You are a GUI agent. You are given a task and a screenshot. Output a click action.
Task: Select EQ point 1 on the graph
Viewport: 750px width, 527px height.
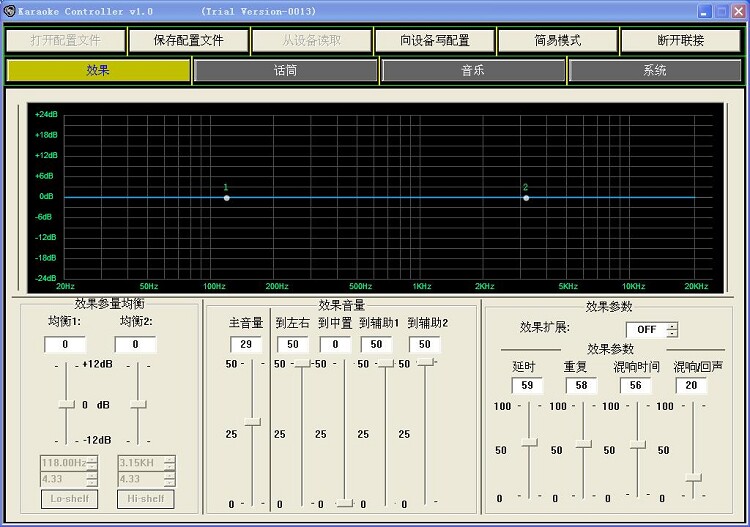click(227, 198)
